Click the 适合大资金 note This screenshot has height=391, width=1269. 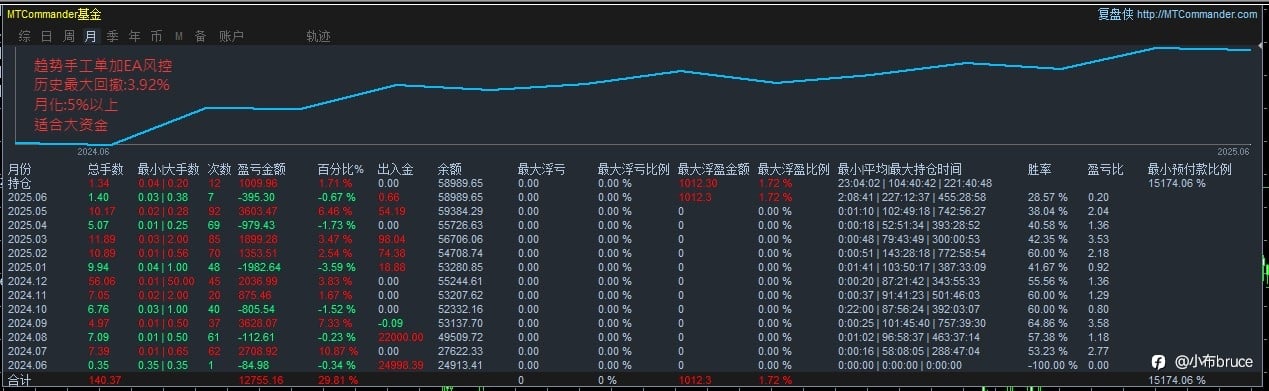71,125
